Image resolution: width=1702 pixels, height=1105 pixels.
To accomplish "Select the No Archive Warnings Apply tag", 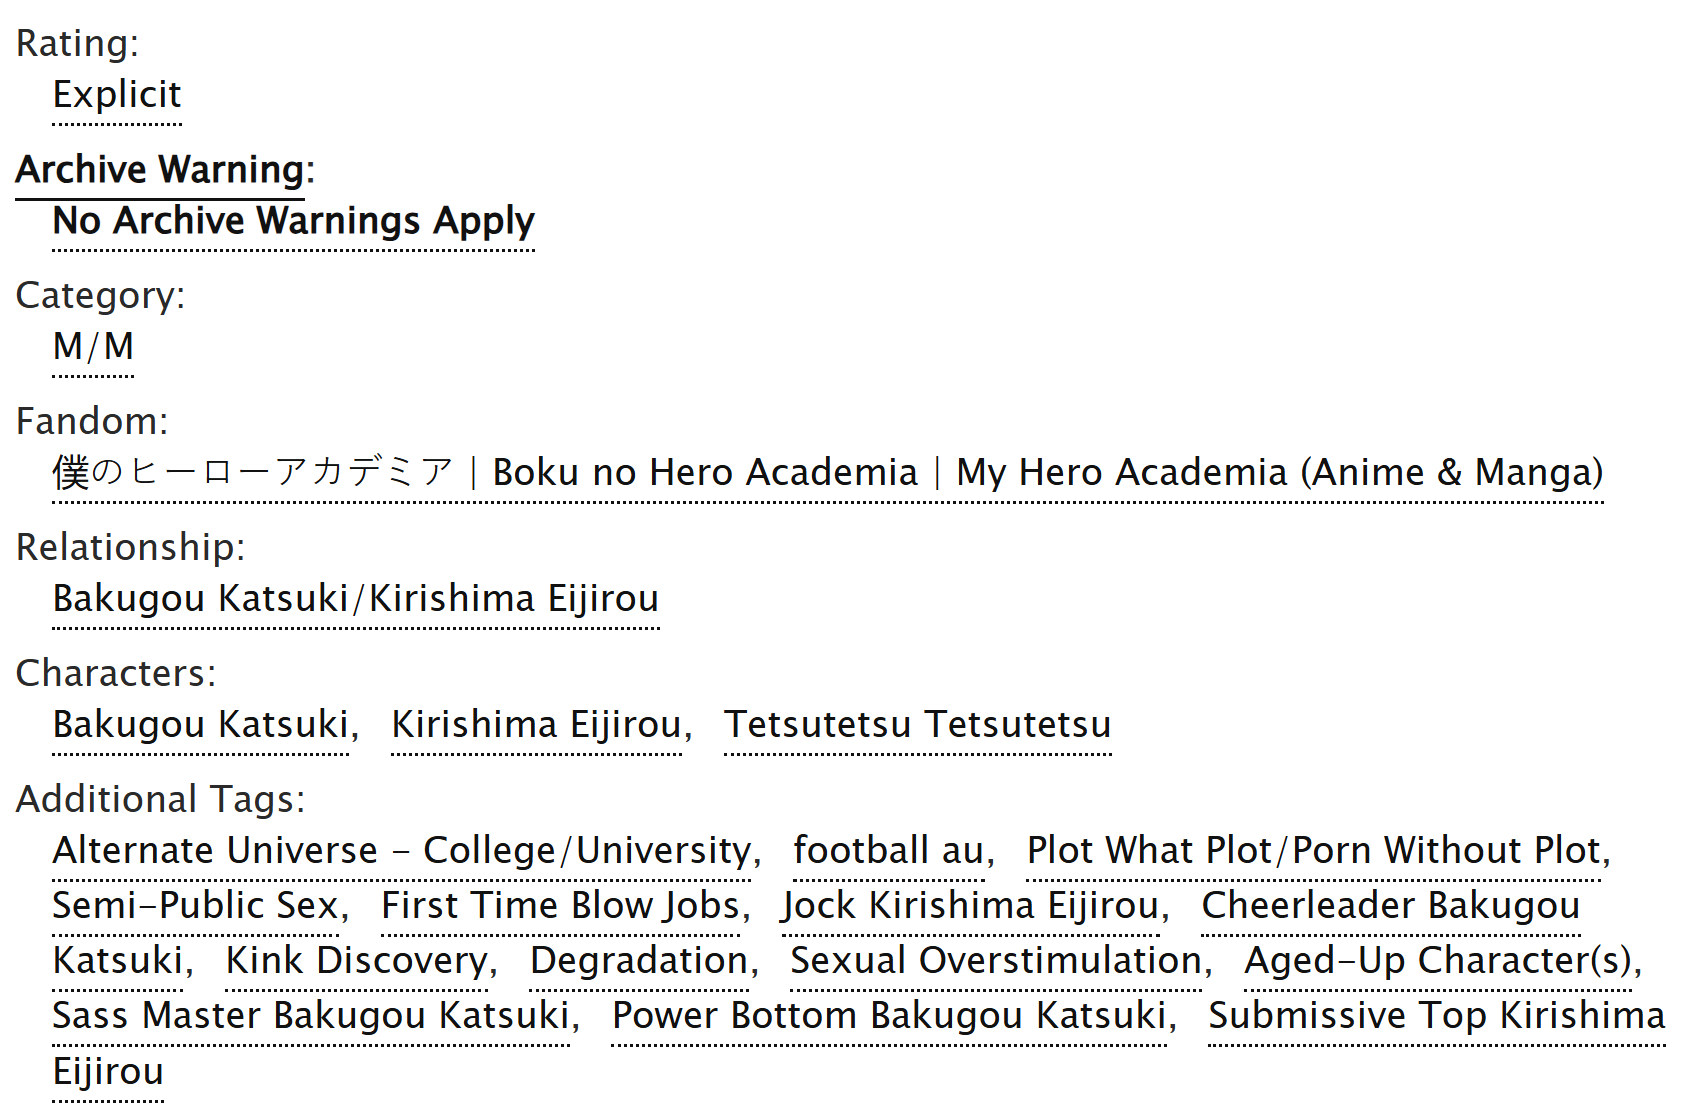I will pyautogui.click(x=293, y=221).
